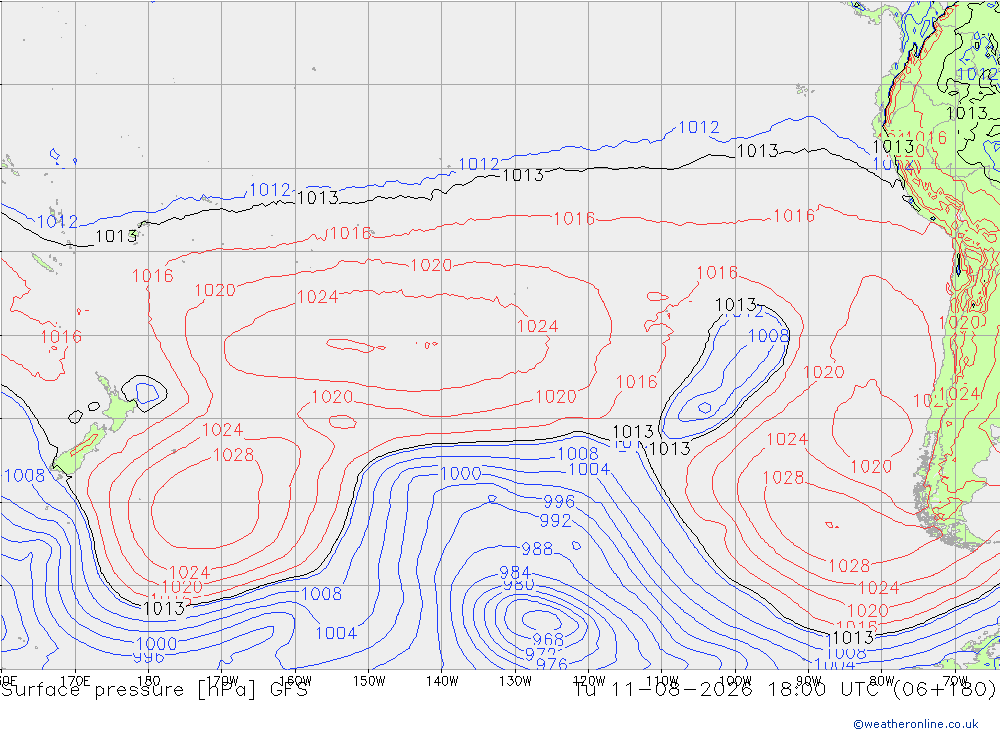Click the 996 isobar label near 125W

point(559,502)
